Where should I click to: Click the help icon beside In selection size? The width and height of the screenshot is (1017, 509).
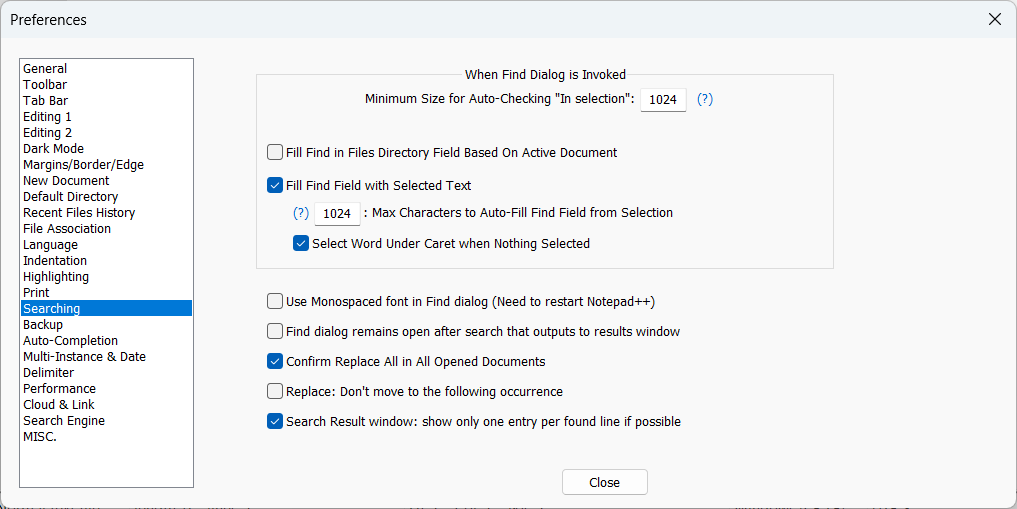click(705, 99)
